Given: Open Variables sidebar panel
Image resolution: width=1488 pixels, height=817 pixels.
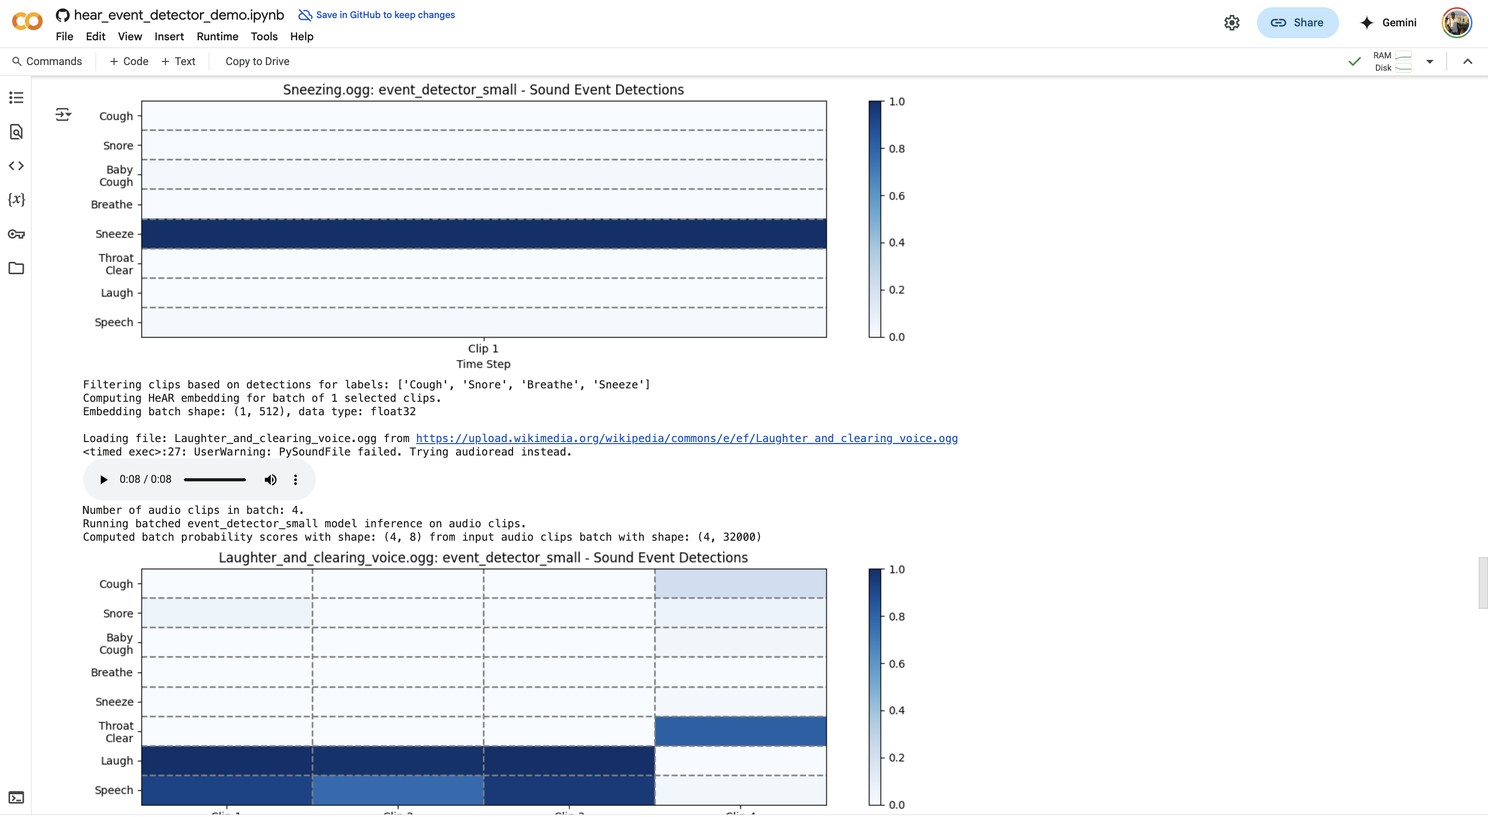Looking at the screenshot, I should tap(16, 200).
